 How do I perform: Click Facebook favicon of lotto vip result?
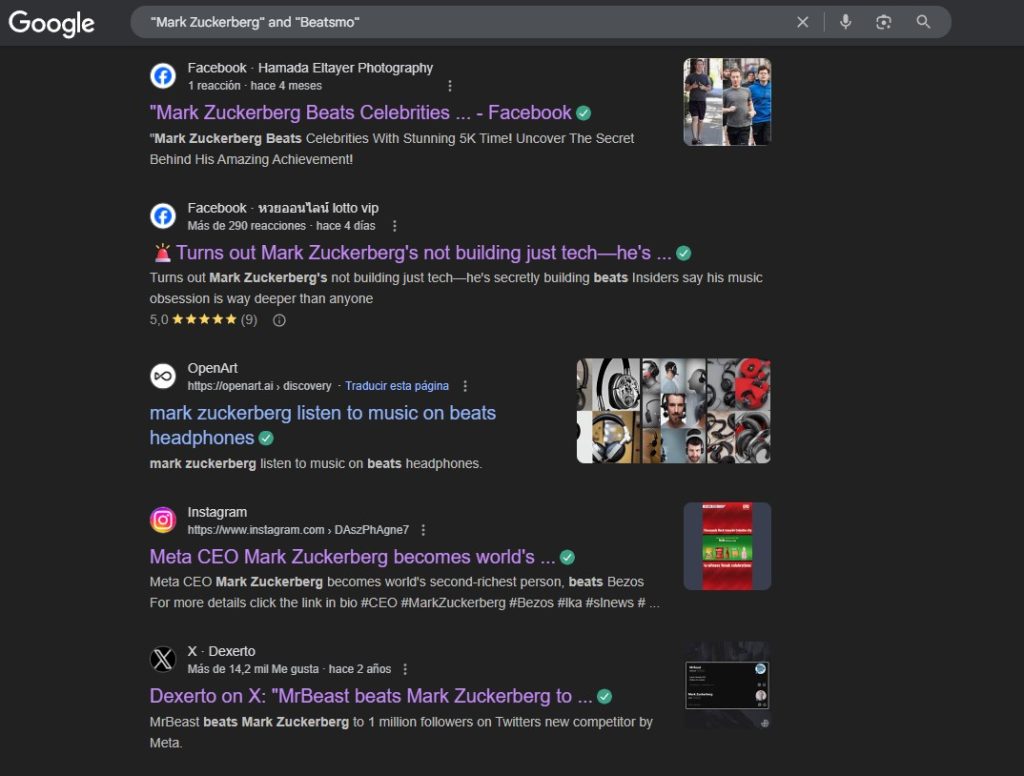click(163, 216)
